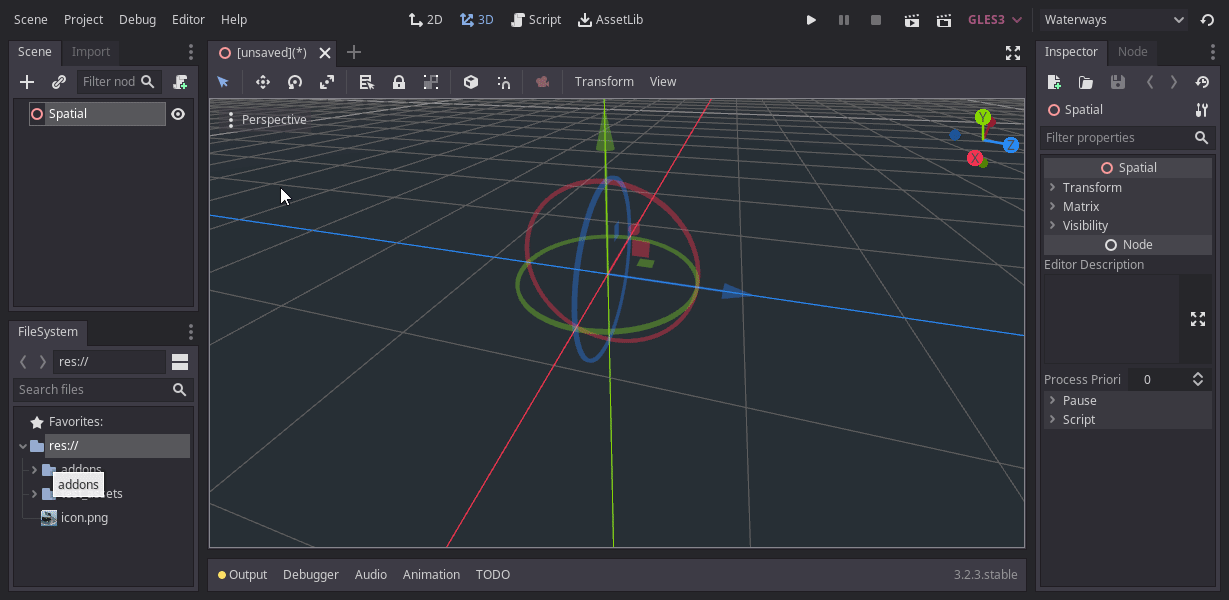Open the GLES3 renderer dropdown
Screen dimensions: 1229x600
996,20
